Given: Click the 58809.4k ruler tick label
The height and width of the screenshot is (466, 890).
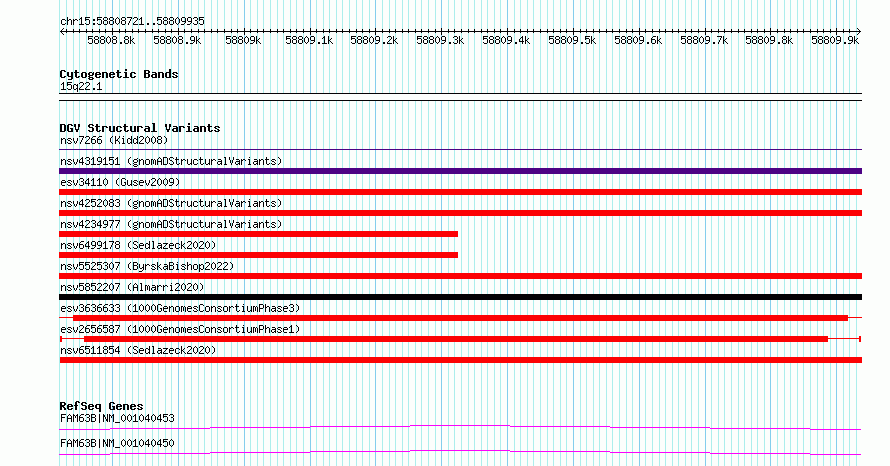Looking at the screenshot, I should pos(506,40).
